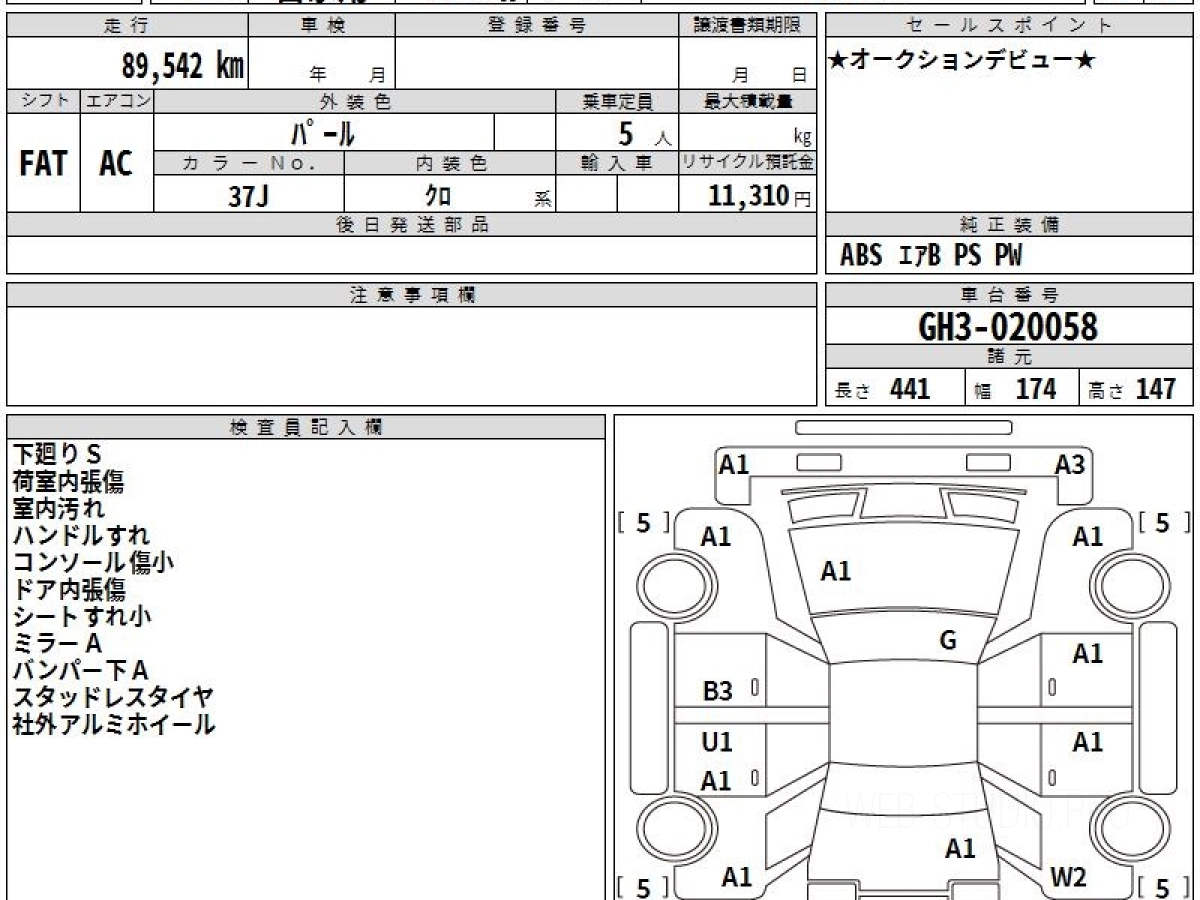Select the inspector note 荷室内張傷
The height and width of the screenshot is (900, 1200).
(x=69, y=482)
